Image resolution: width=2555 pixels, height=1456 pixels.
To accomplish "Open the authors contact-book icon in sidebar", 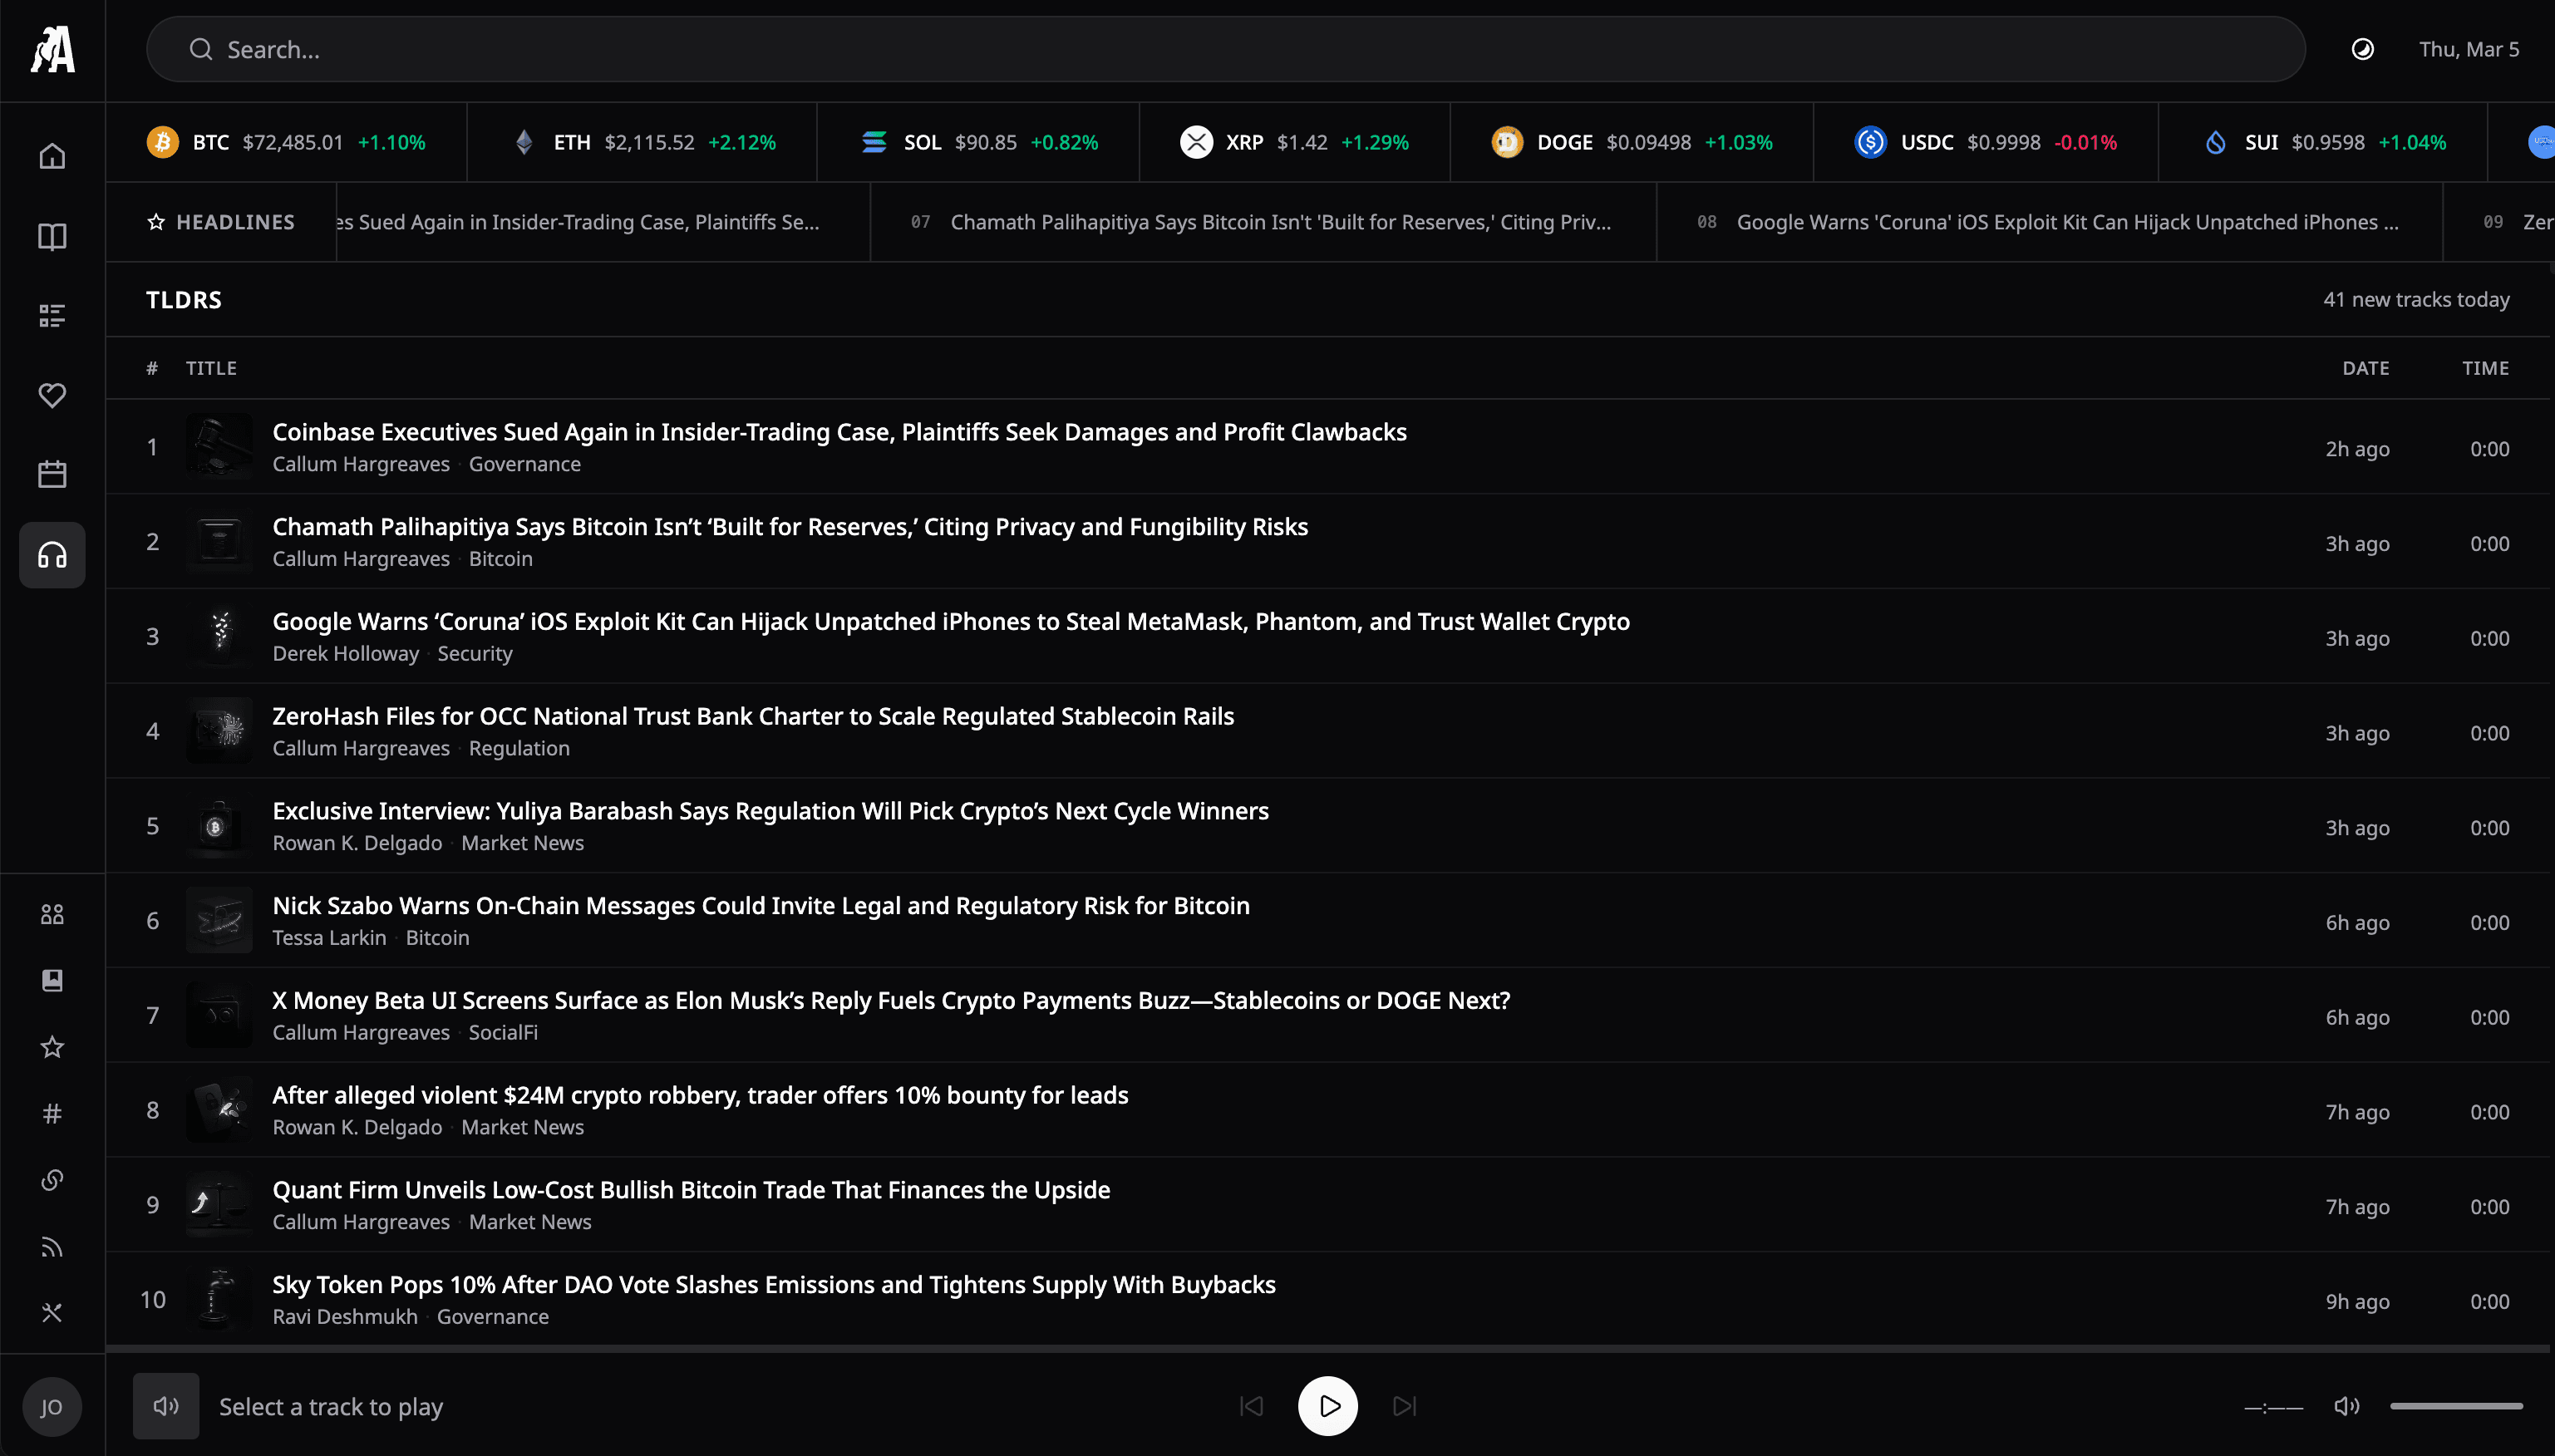I will point(51,981).
